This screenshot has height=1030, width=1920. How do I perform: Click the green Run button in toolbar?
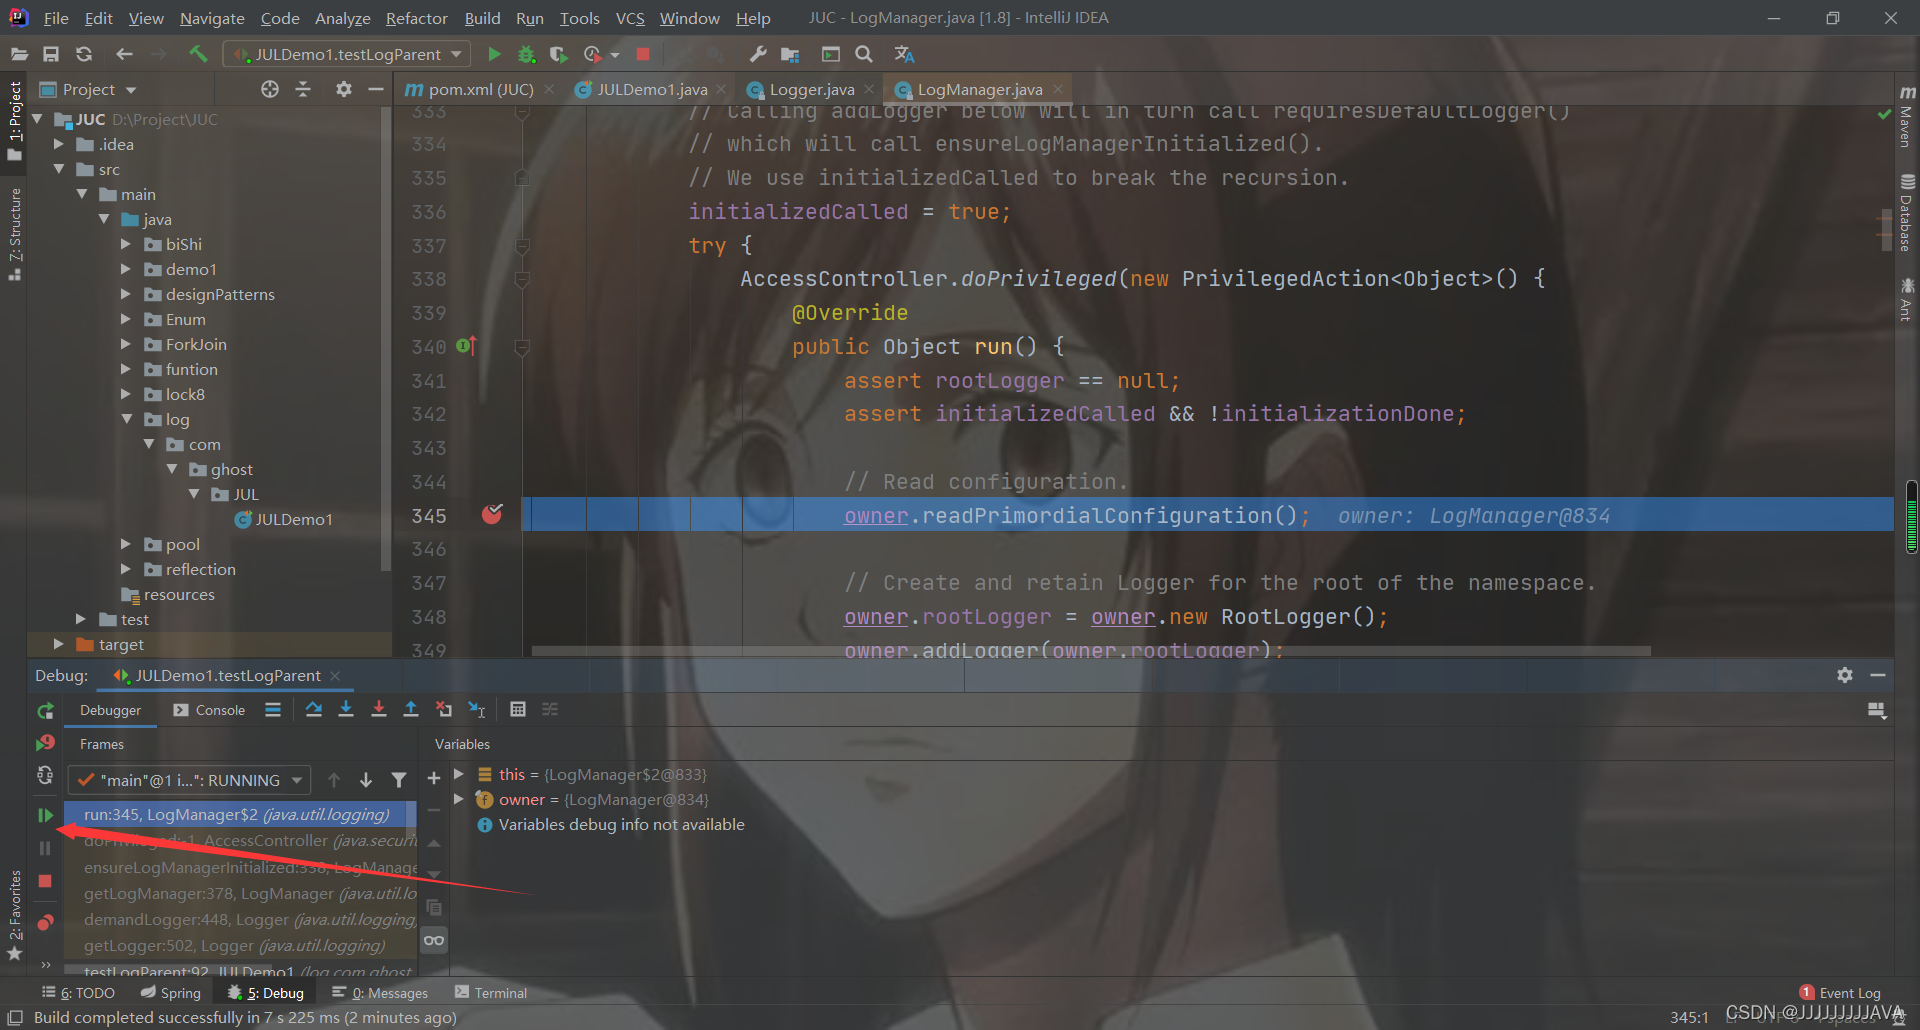(494, 54)
